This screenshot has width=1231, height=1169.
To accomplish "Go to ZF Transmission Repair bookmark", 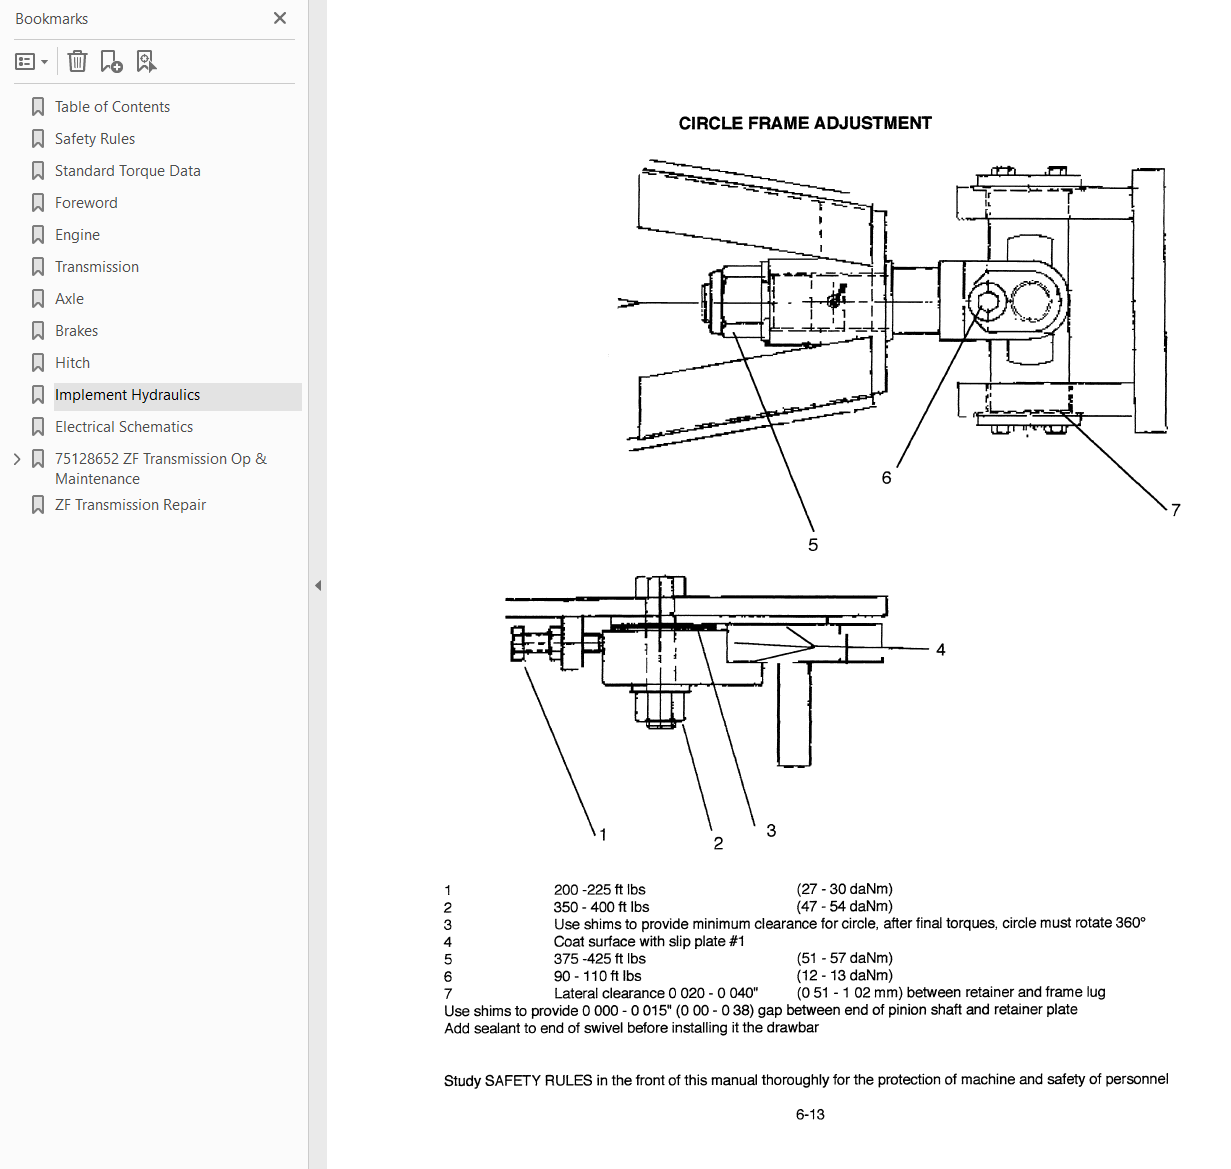I will coord(130,505).
